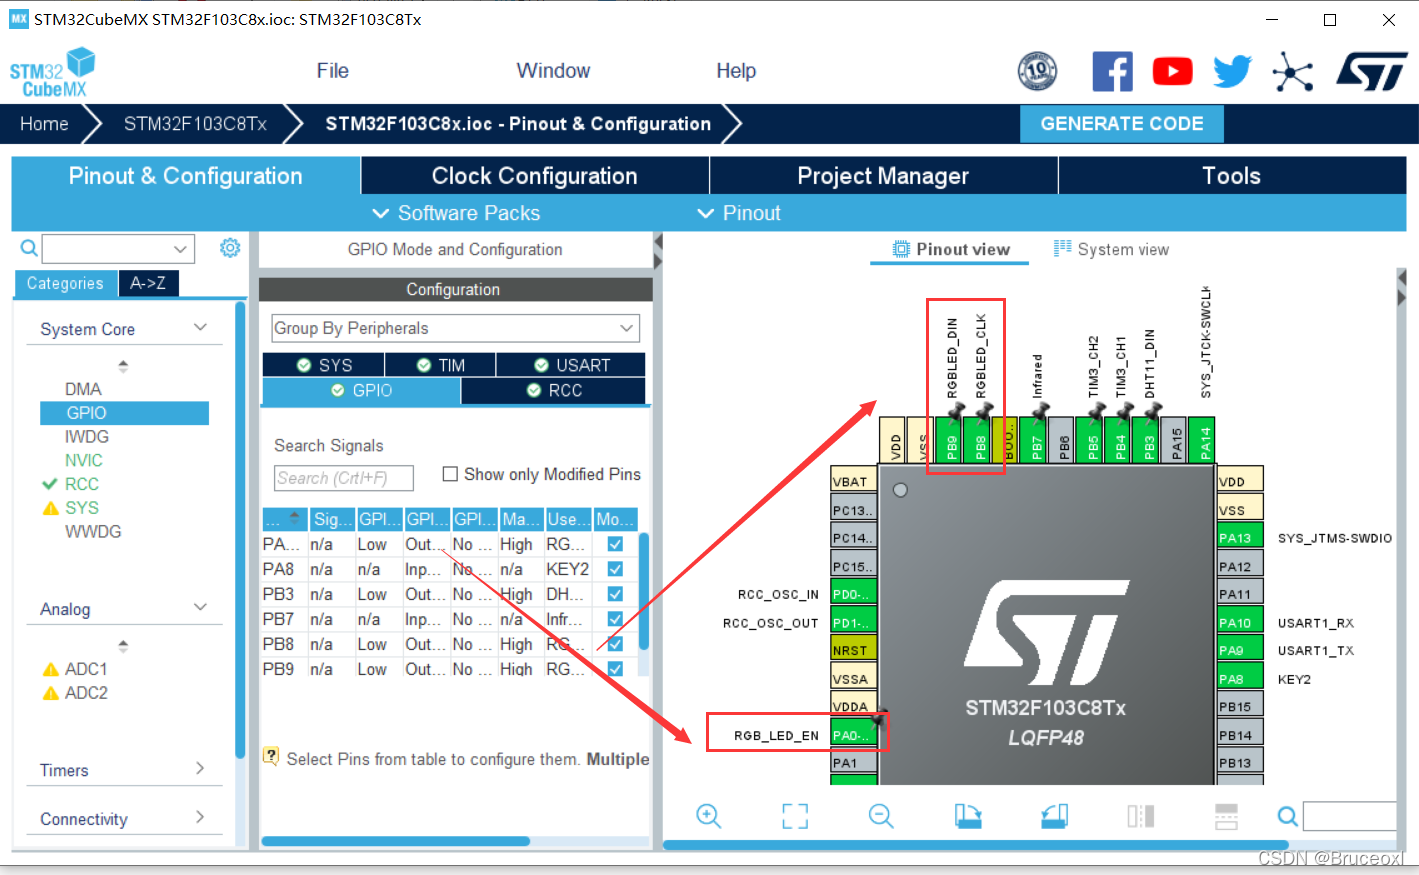Rotate the chip clockwise

[x=968, y=816]
